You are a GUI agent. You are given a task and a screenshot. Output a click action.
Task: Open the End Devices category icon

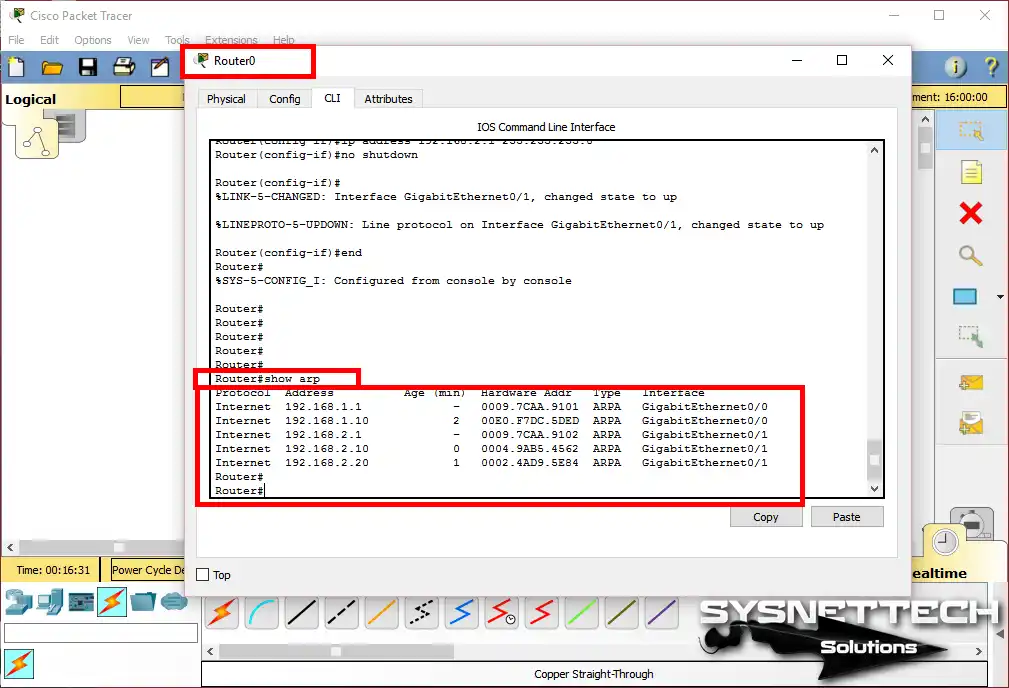(x=50, y=602)
